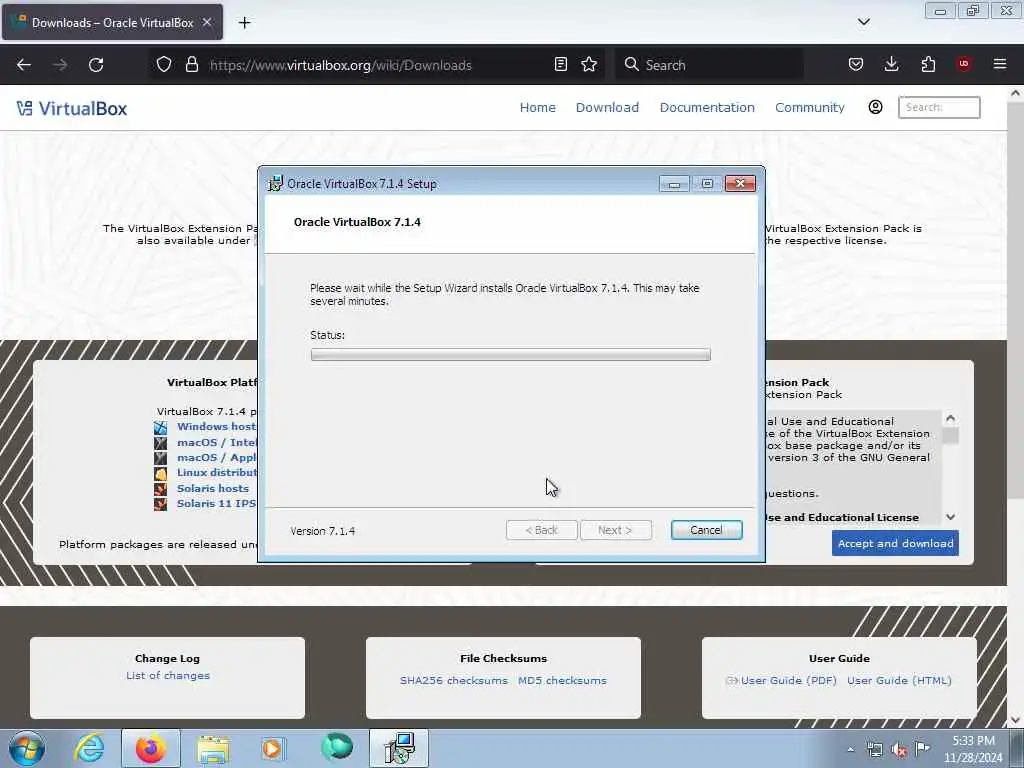Viewport: 1024px width, 768px height.
Task: Open Windows Media Player from taskbar
Action: (x=272, y=748)
